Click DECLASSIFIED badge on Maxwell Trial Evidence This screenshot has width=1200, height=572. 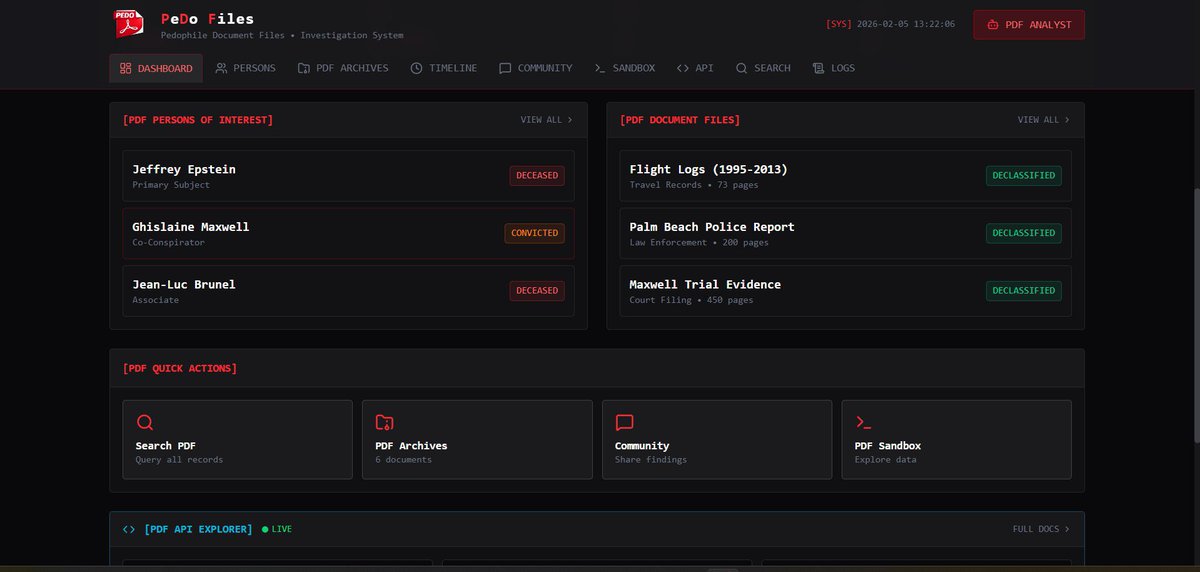click(1024, 291)
